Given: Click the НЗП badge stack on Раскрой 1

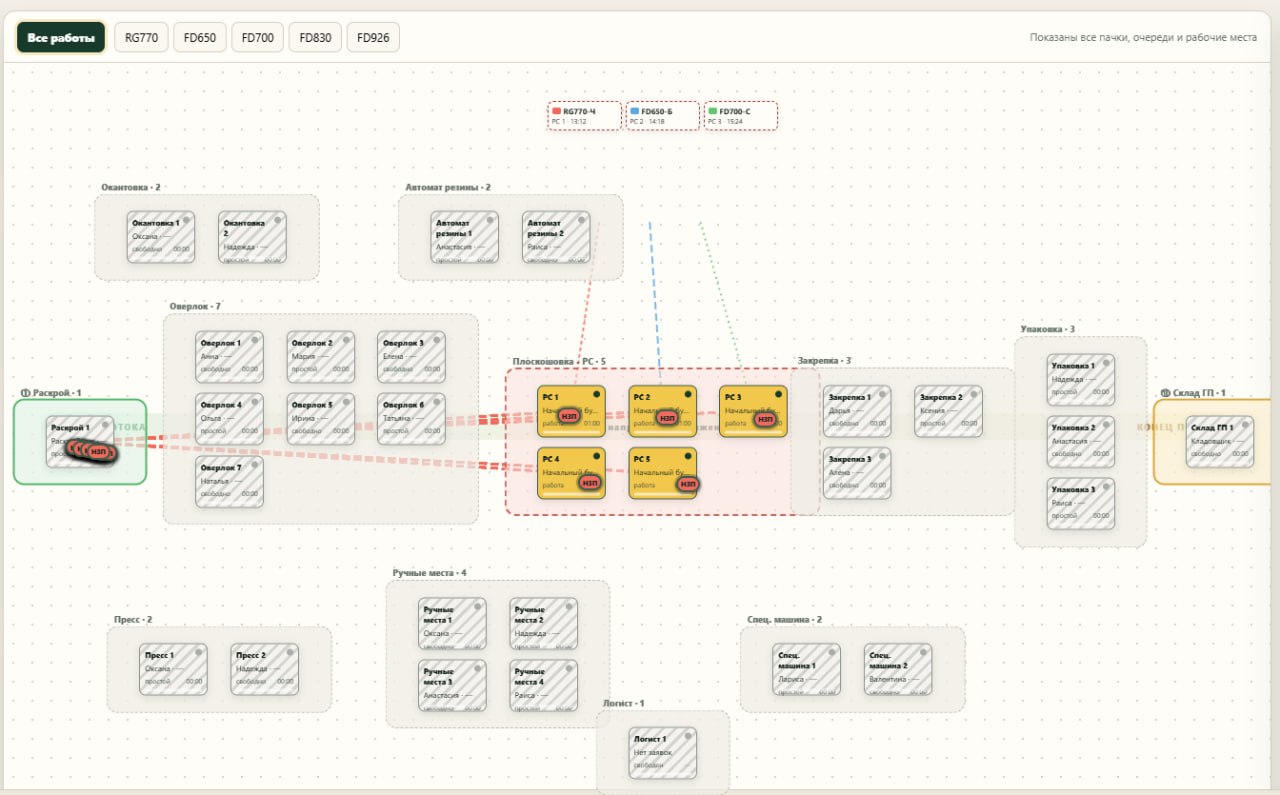Looking at the screenshot, I should point(93,451).
